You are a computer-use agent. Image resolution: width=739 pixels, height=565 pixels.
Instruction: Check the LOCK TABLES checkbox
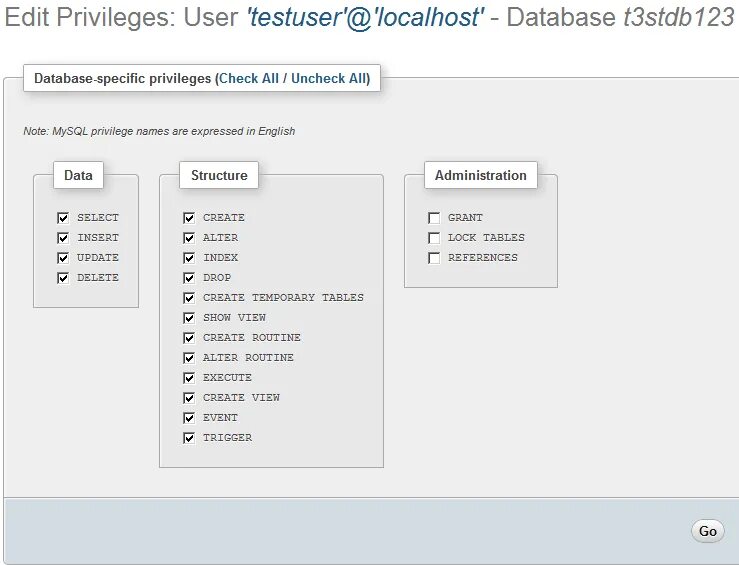[434, 238]
